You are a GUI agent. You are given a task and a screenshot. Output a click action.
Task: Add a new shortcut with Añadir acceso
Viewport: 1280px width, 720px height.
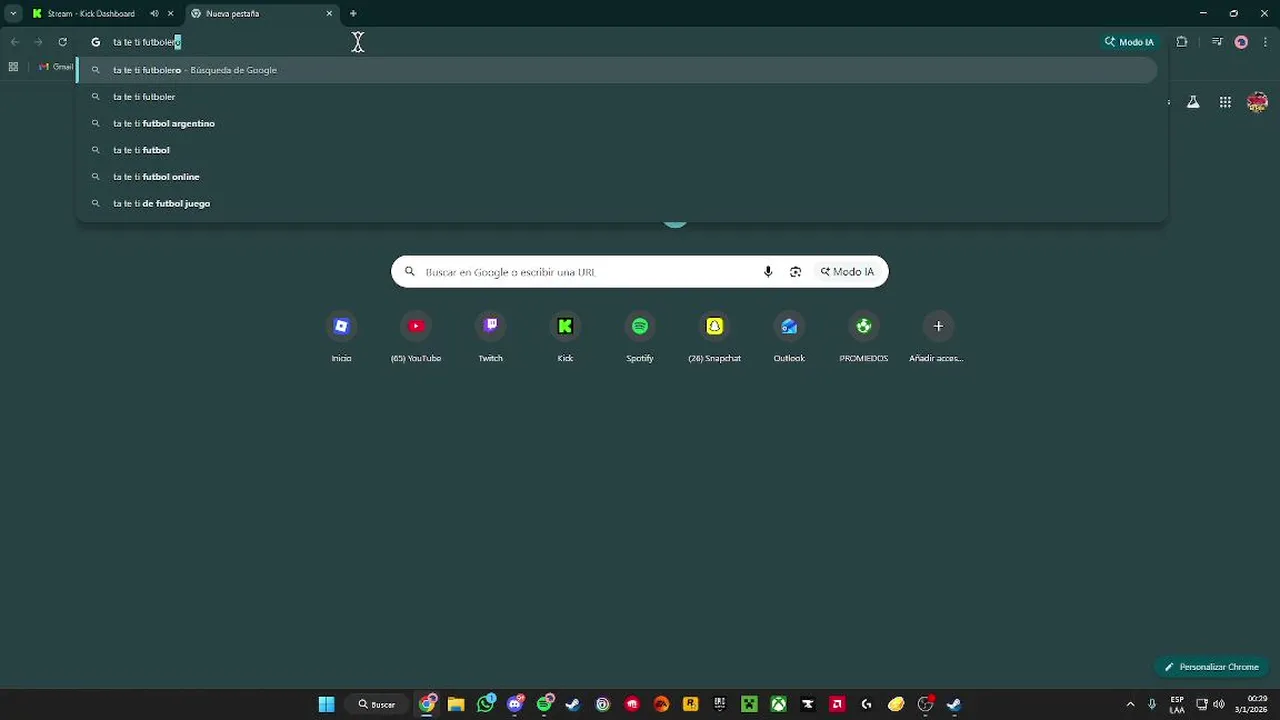(x=938, y=336)
